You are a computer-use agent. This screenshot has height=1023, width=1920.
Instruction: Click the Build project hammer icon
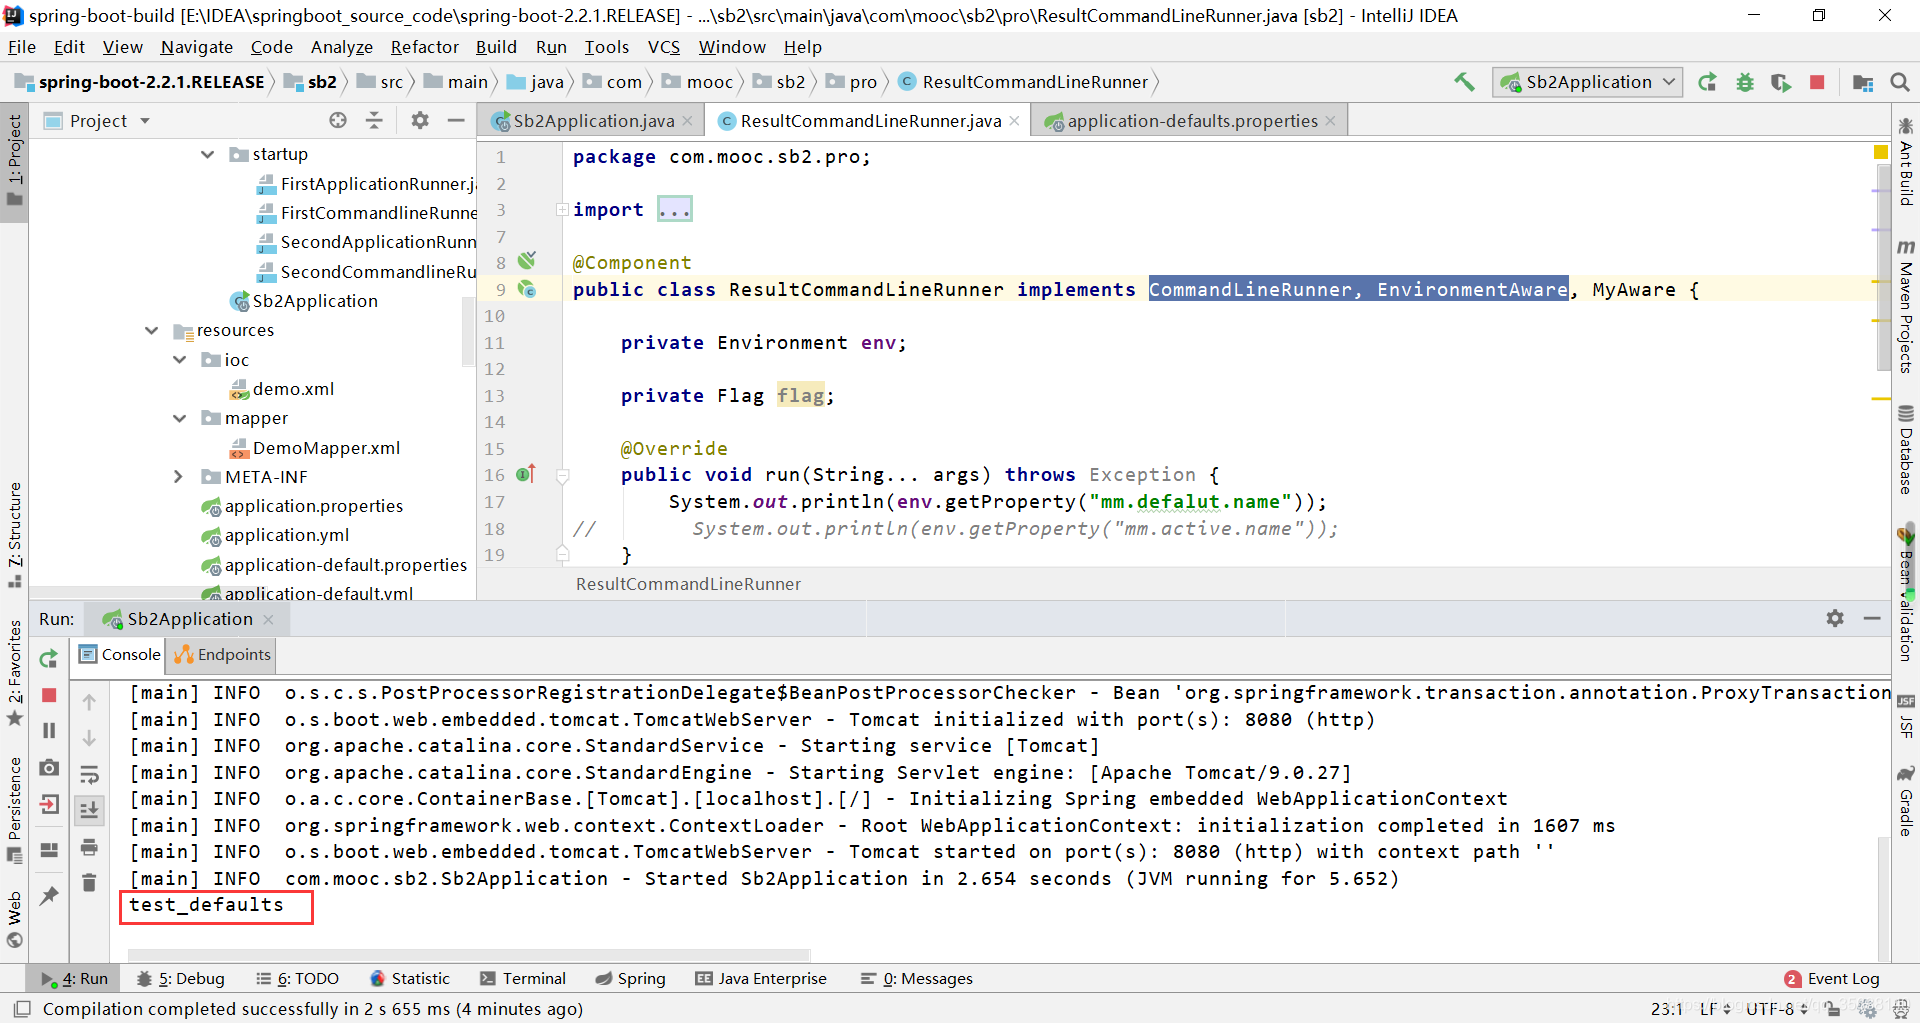[x=1464, y=82]
